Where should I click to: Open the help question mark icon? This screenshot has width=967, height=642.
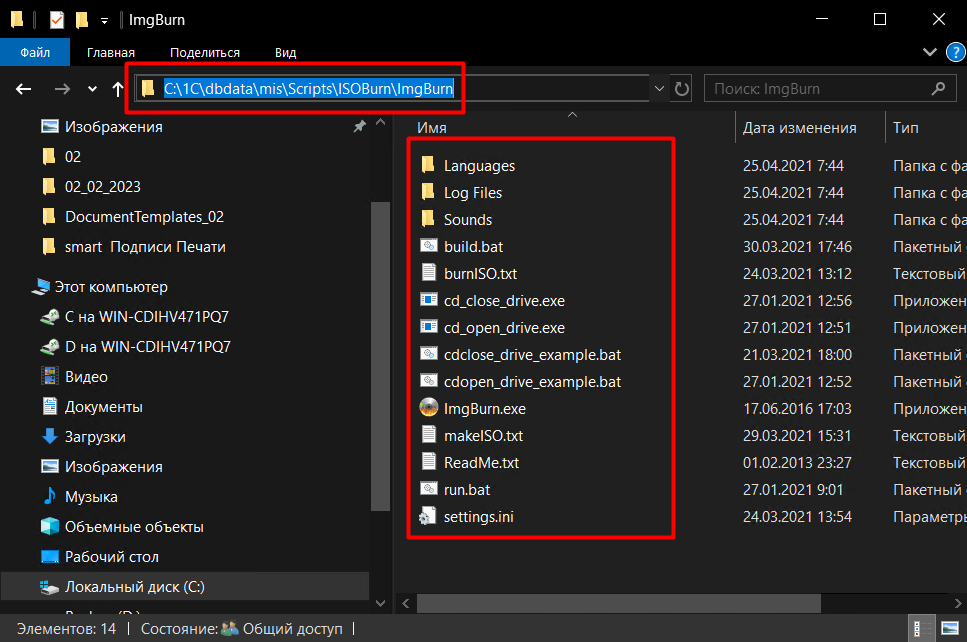(x=949, y=51)
